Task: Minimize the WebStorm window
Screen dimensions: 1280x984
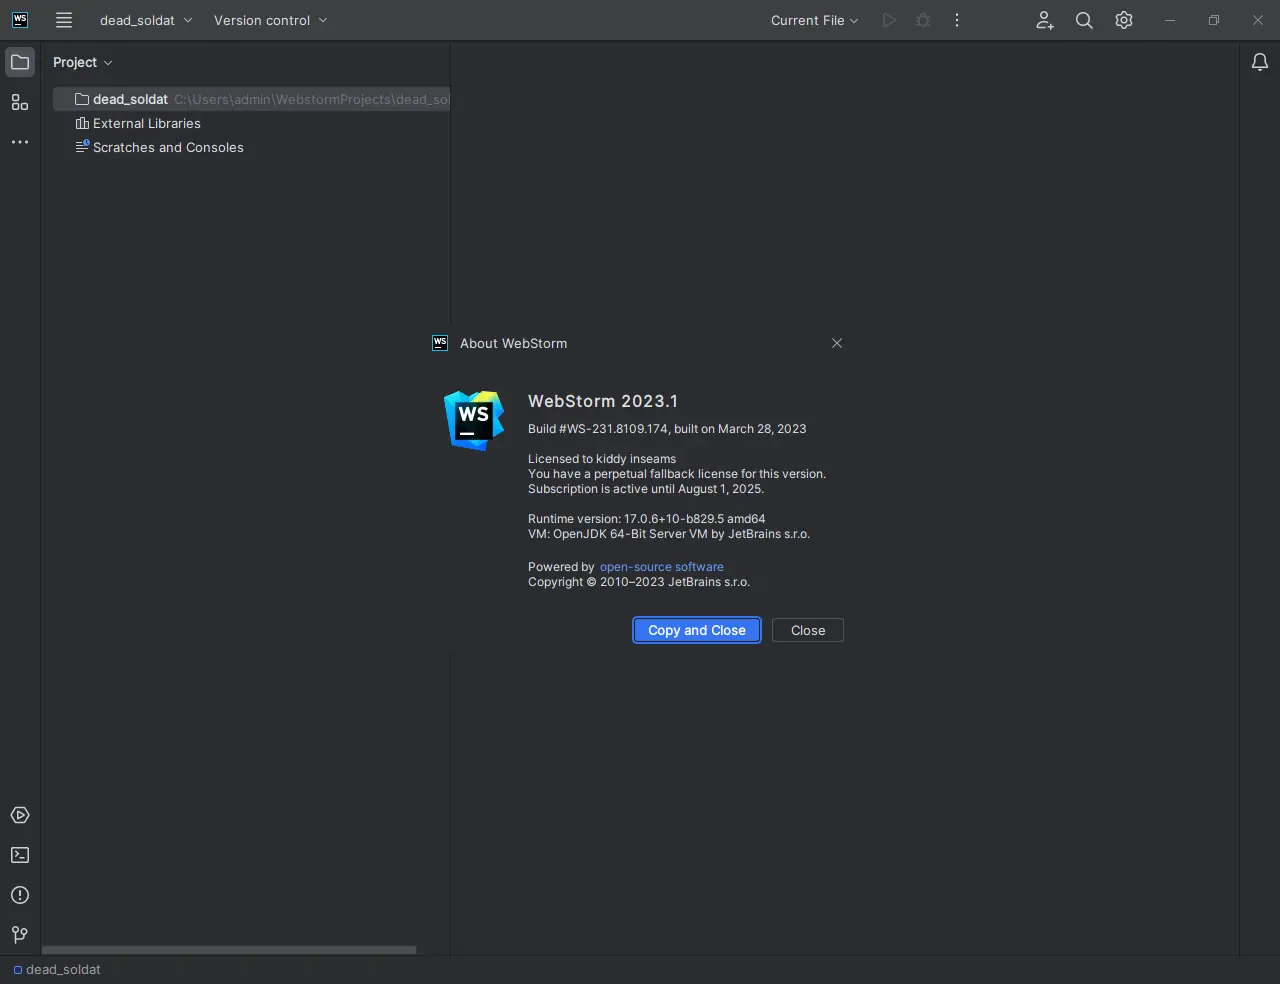Action: coord(1170,20)
